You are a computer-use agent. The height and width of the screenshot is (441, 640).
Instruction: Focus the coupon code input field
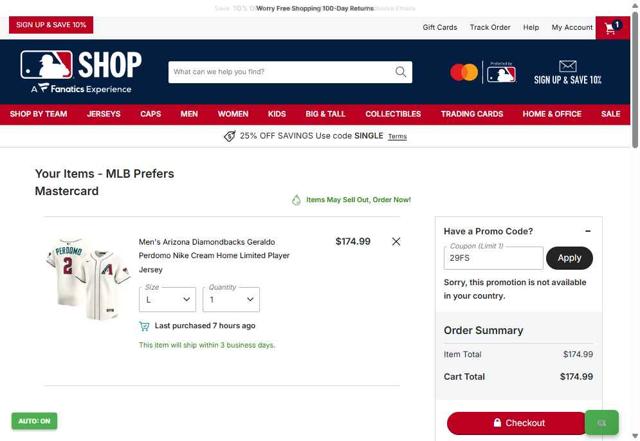coord(493,258)
